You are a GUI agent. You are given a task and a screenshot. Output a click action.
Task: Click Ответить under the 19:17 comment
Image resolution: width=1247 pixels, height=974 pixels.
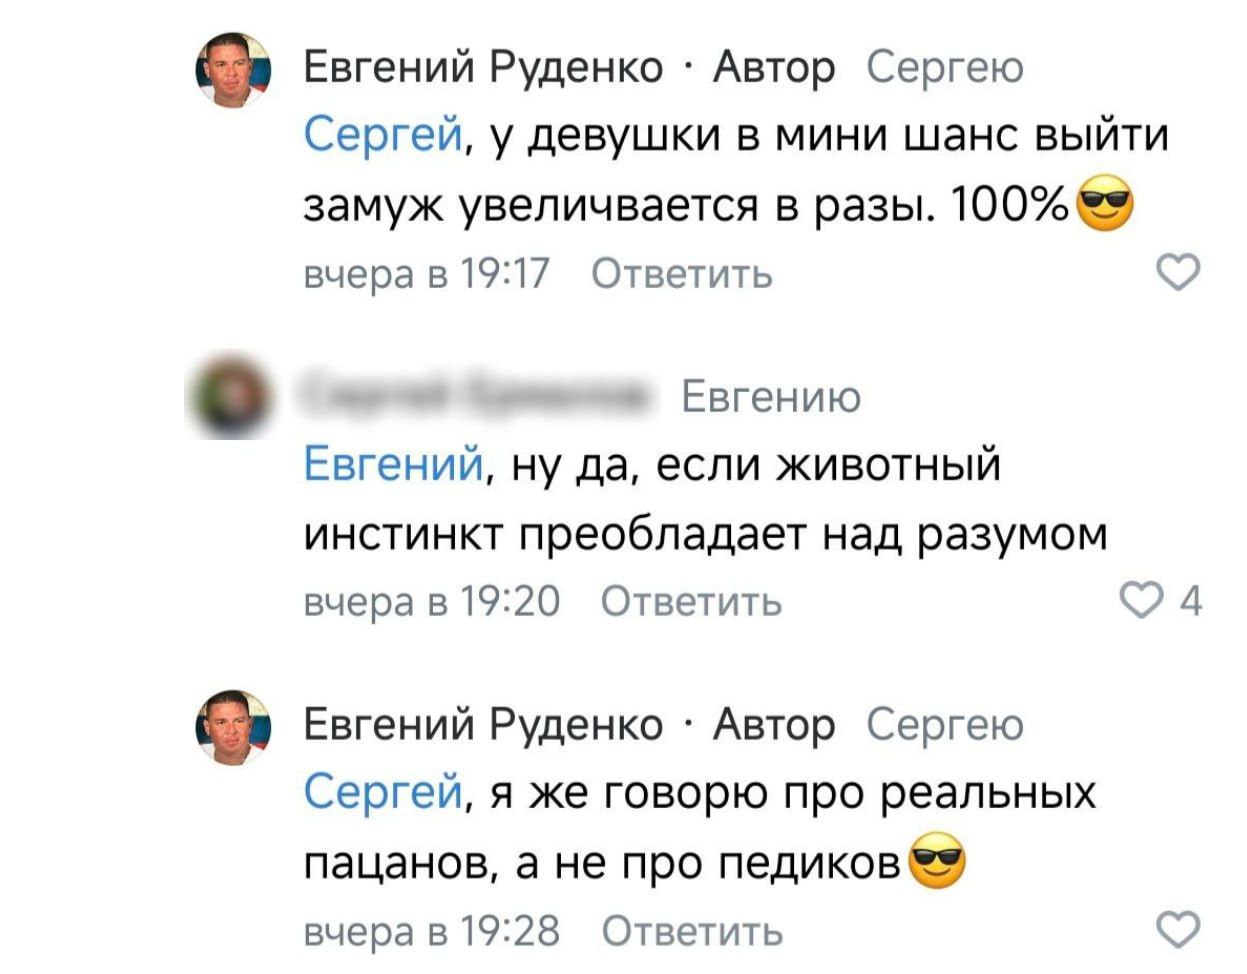coord(682,272)
